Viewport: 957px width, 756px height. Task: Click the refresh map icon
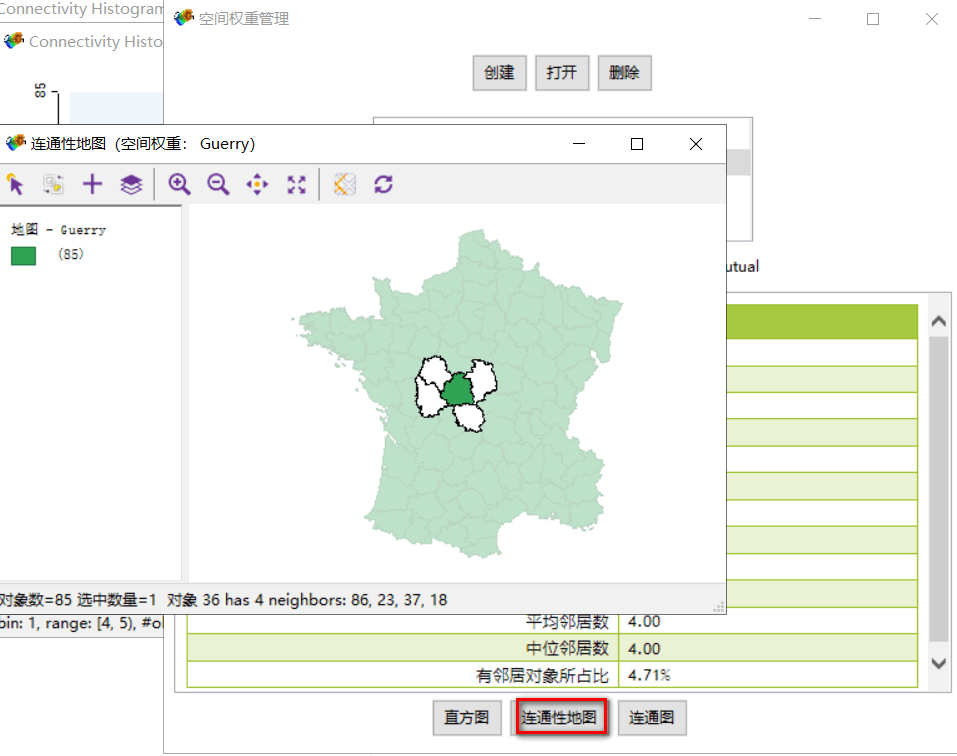(383, 184)
